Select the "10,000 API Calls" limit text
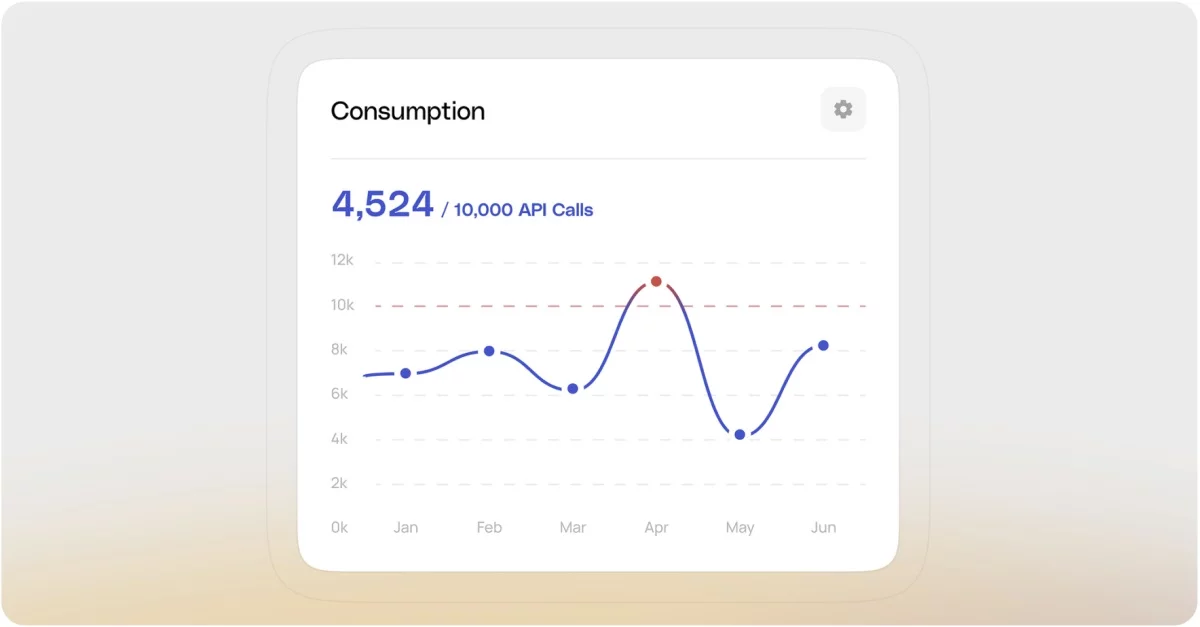 click(x=523, y=210)
